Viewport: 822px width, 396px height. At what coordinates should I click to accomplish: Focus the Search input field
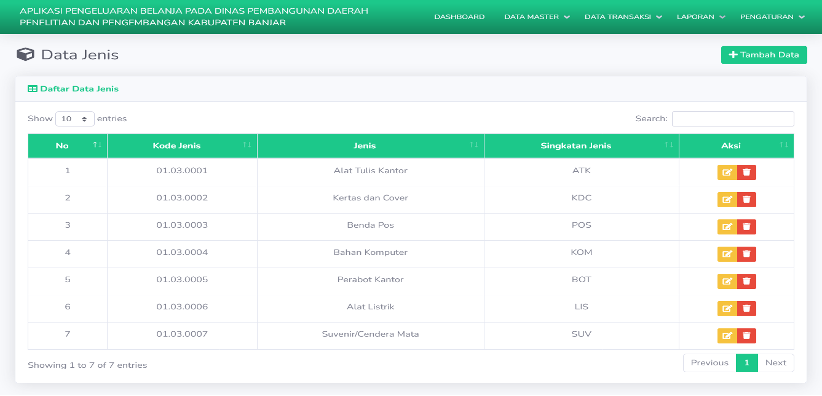click(733, 119)
